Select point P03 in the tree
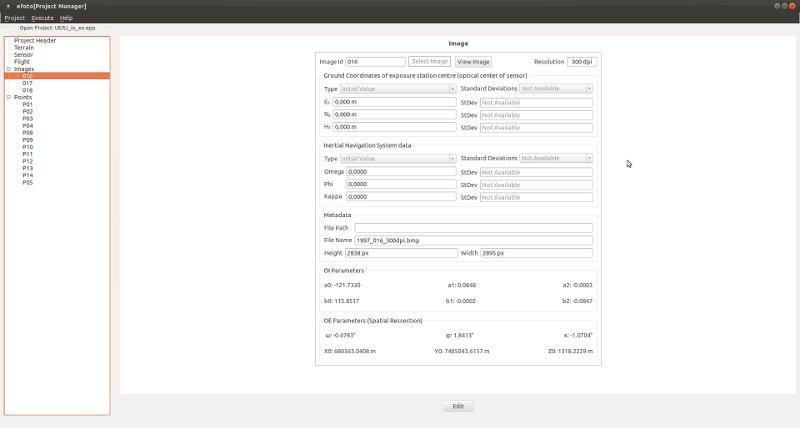Image resolution: width=800 pixels, height=428 pixels. (28, 118)
